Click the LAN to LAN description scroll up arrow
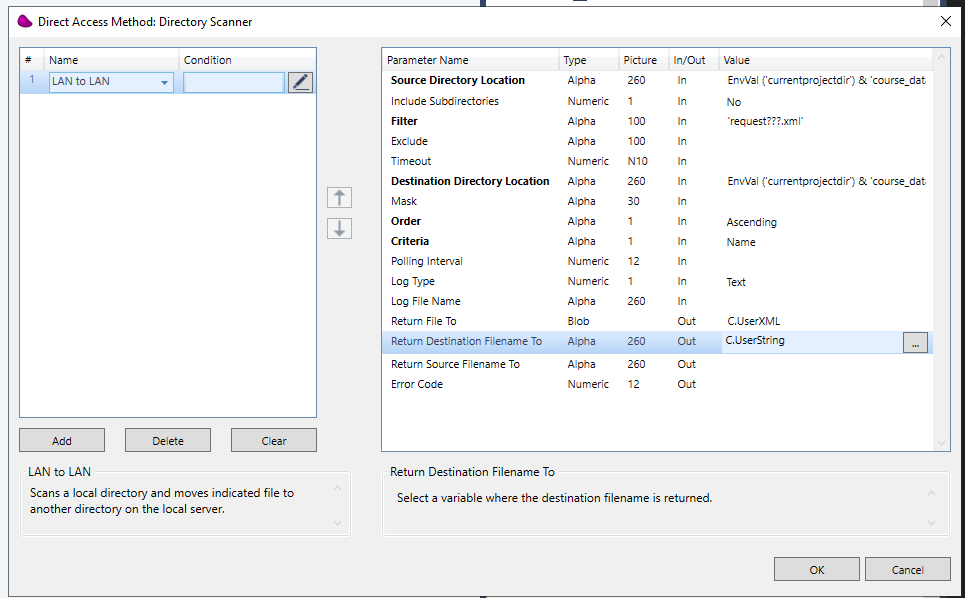 [x=337, y=488]
